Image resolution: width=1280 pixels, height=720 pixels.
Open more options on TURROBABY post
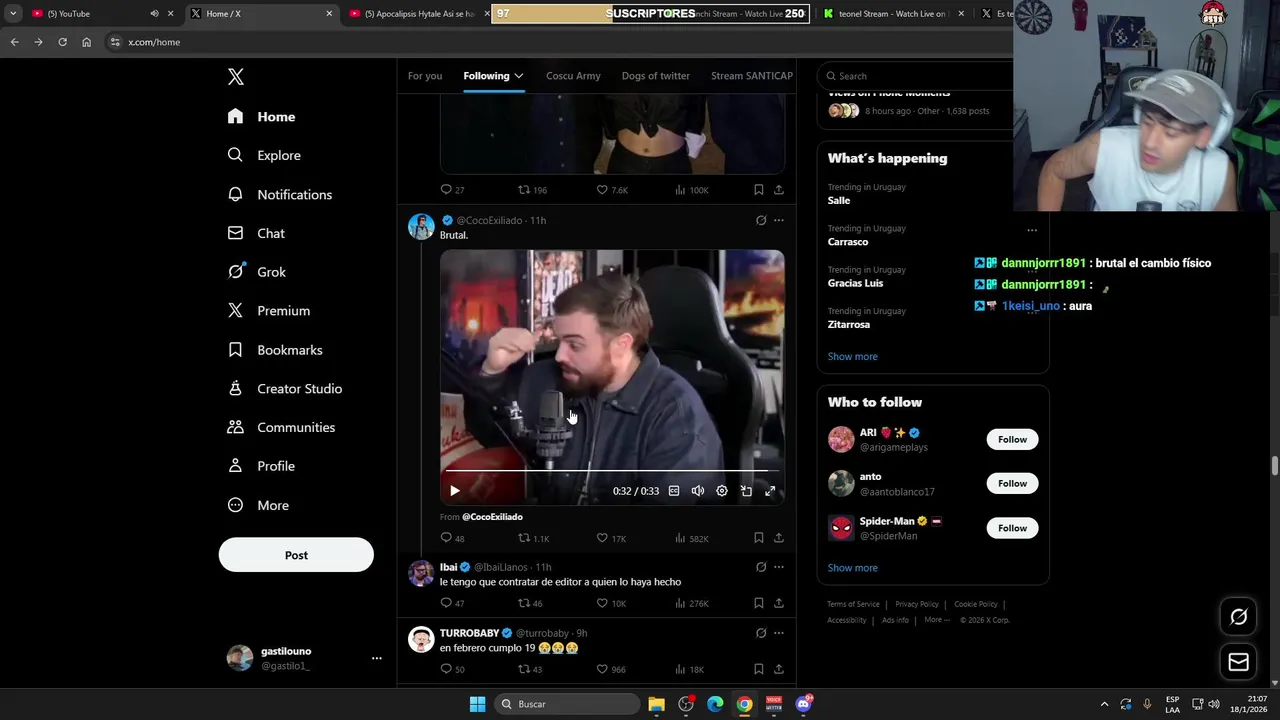pos(779,633)
